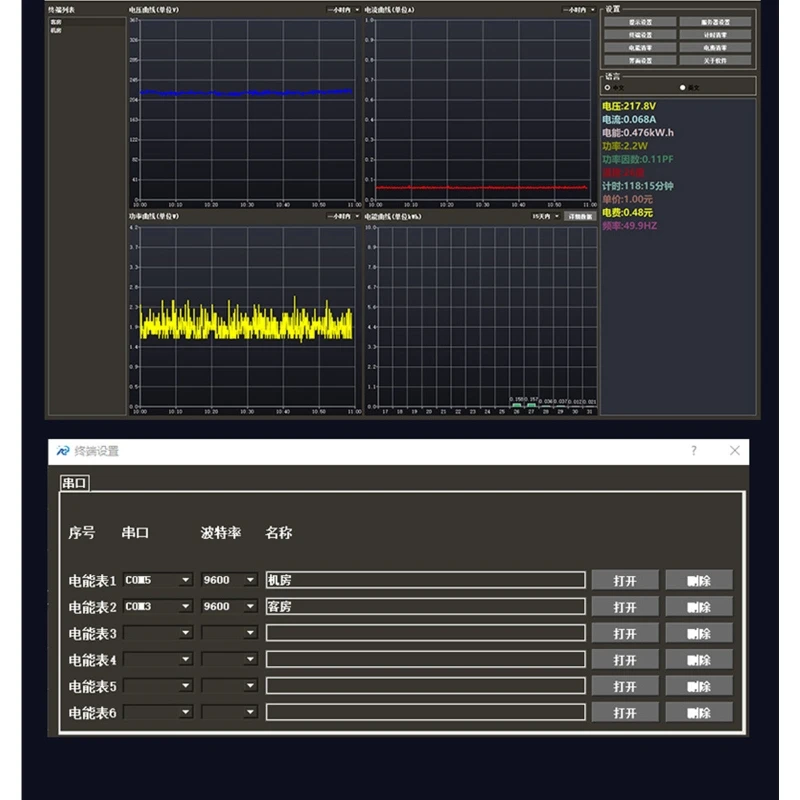This screenshot has width=800, height=800.
Task: Click empty name field for 电能表5
Action: click(x=426, y=686)
